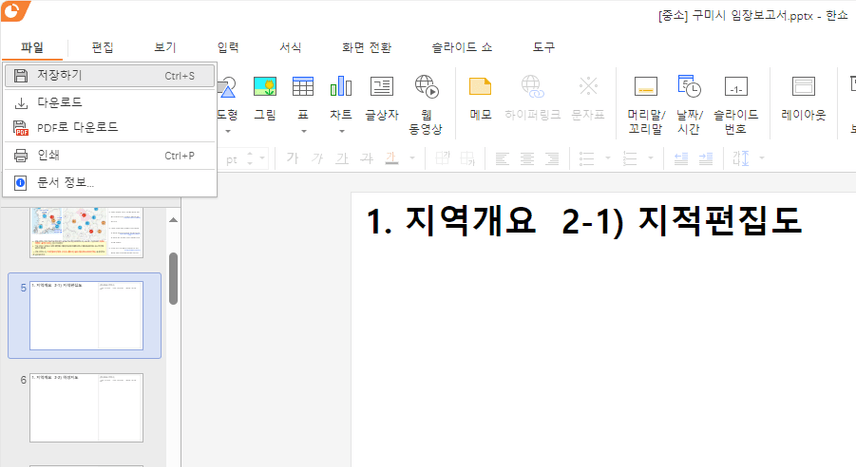Open numbered list dropdown arrow
Screen dimensions: 856x467
(x=651, y=159)
